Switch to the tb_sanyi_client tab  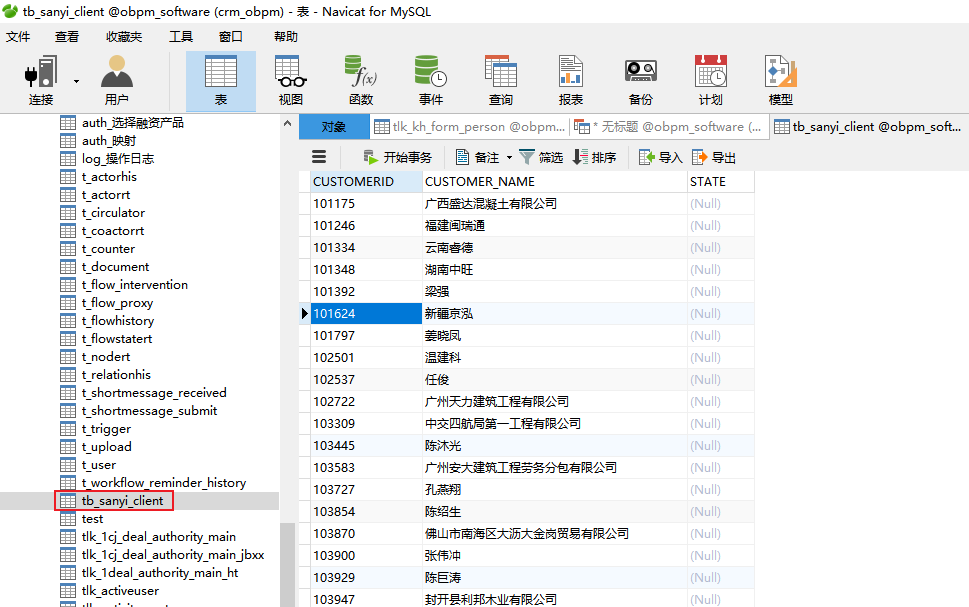[x=868, y=127]
